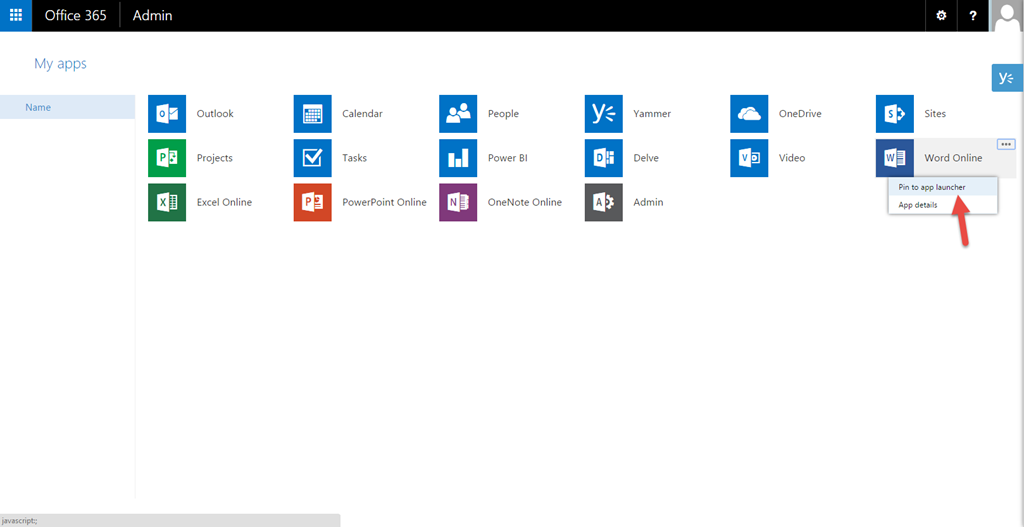Open the Word Online tile icon
The height and width of the screenshot is (527, 1024).
point(895,158)
